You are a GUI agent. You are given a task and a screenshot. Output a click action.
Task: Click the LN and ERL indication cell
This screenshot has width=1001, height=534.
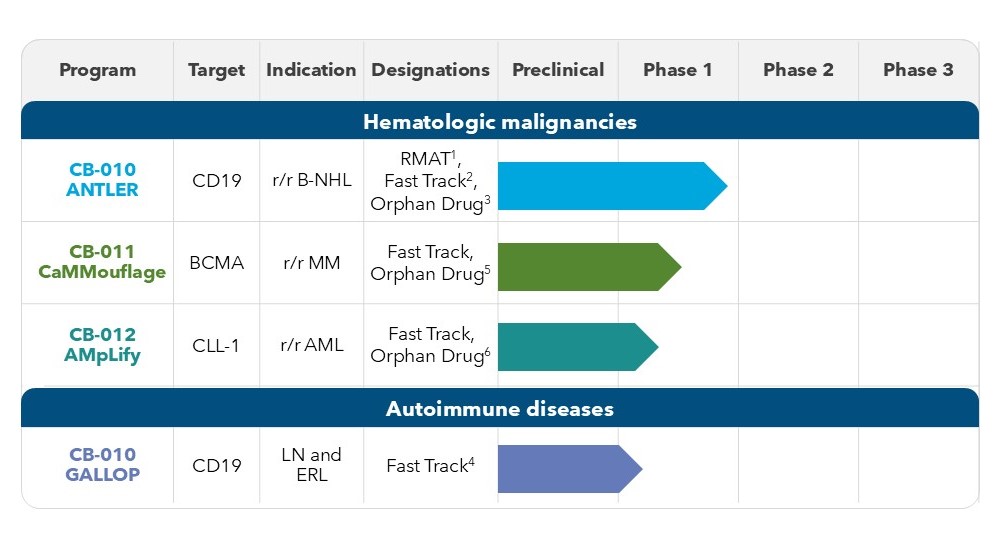[311, 465]
